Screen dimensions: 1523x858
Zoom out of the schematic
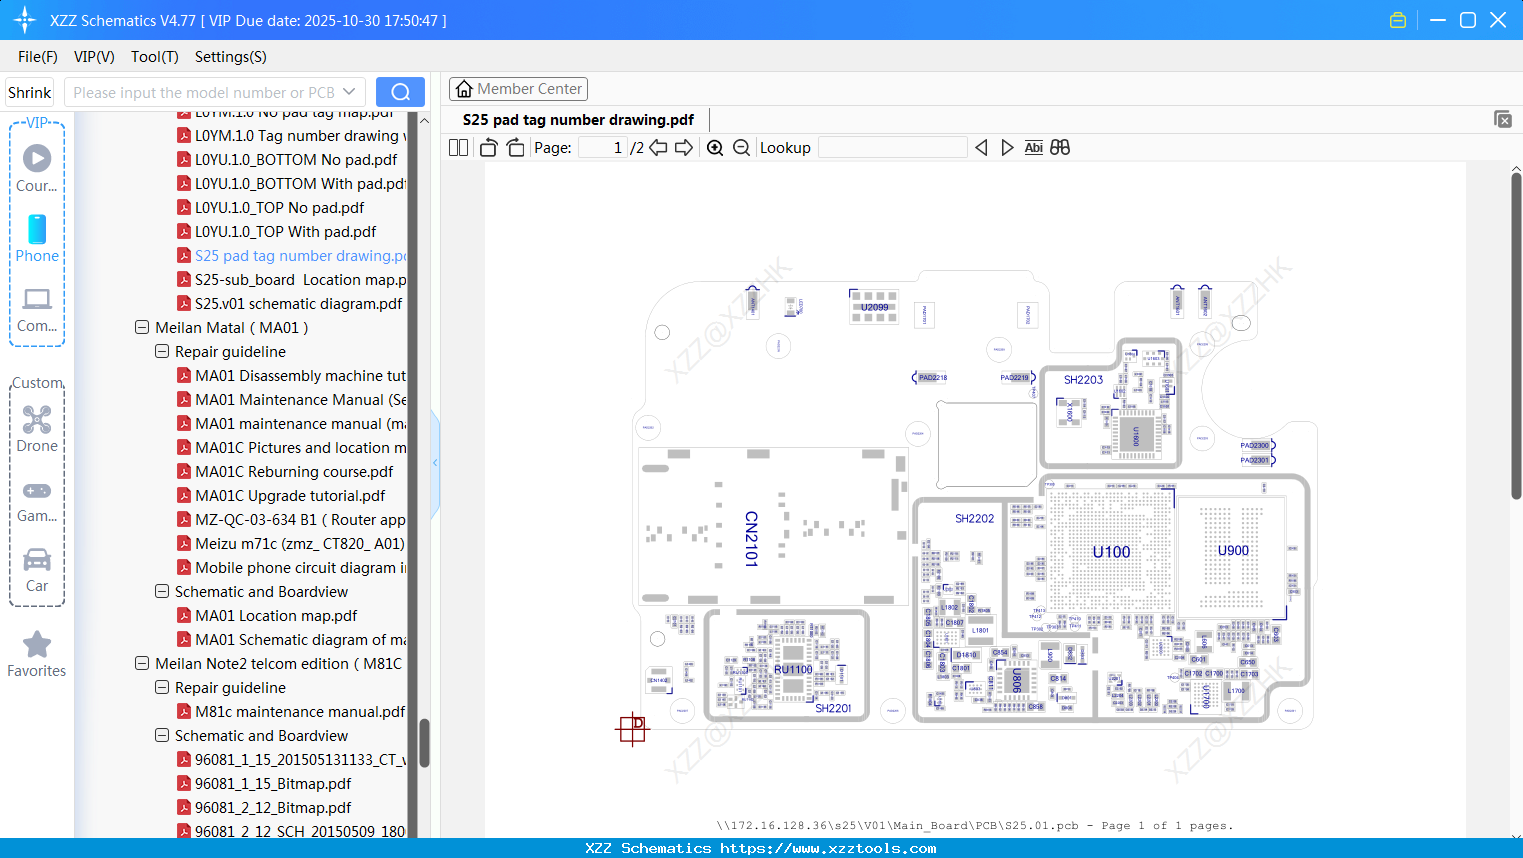click(741, 147)
